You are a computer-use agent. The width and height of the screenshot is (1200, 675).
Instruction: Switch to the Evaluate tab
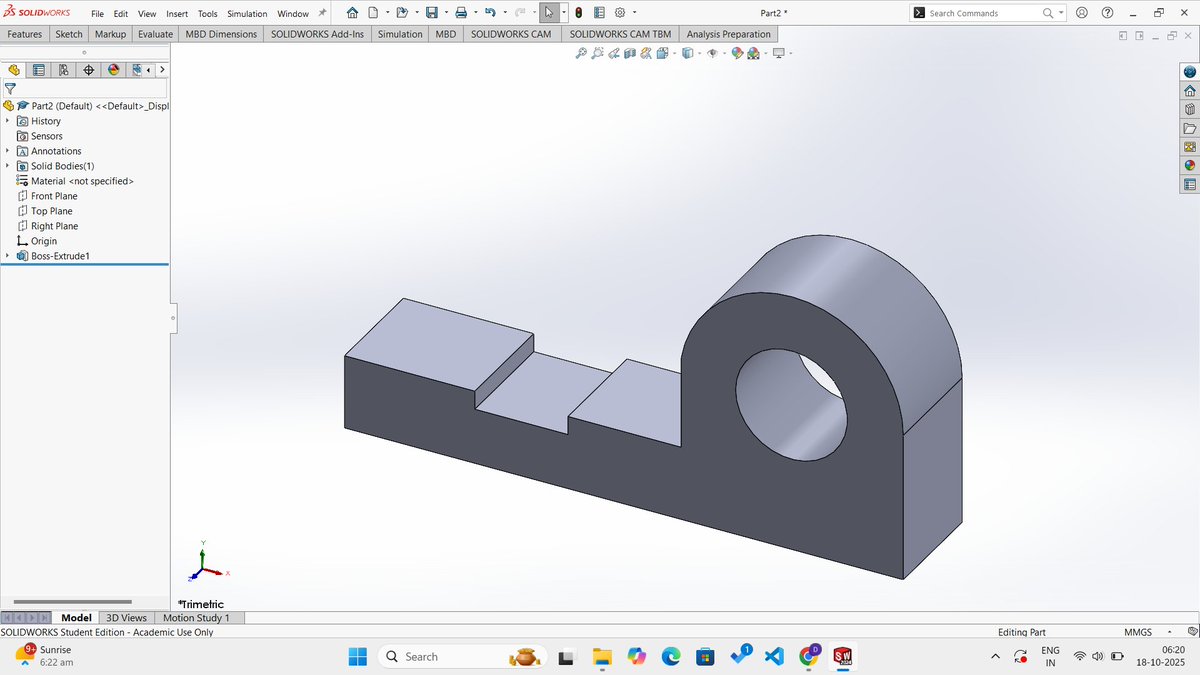tap(156, 34)
